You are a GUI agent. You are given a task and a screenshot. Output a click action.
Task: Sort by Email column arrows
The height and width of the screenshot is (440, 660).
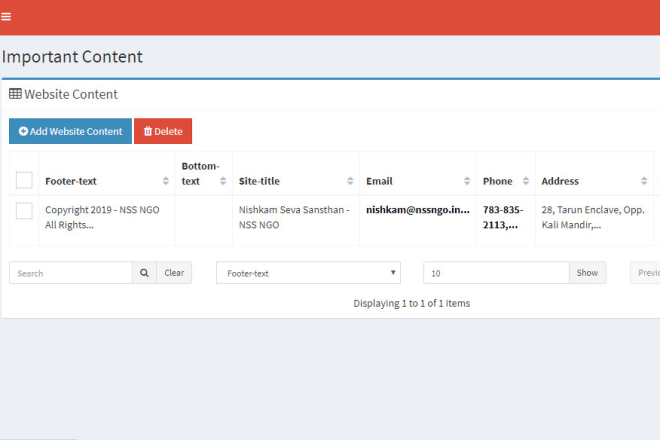tap(467, 181)
